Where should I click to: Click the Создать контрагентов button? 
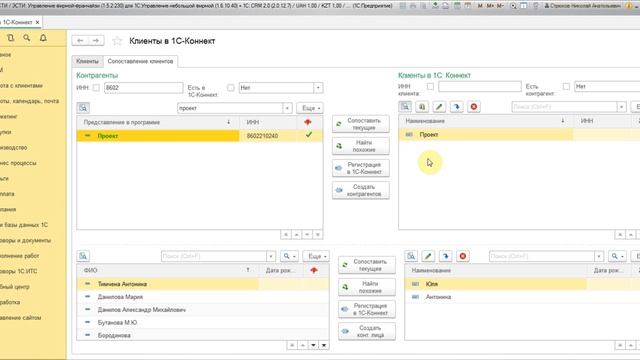[361, 190]
